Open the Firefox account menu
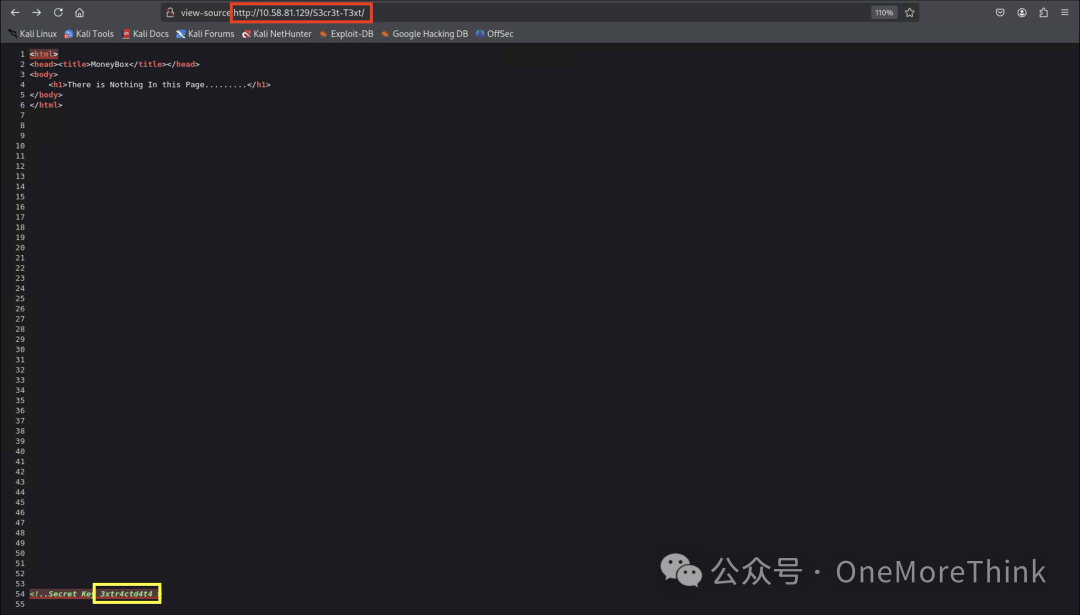Screen dimensions: 1080x615 pyautogui.click(x=1022, y=12)
